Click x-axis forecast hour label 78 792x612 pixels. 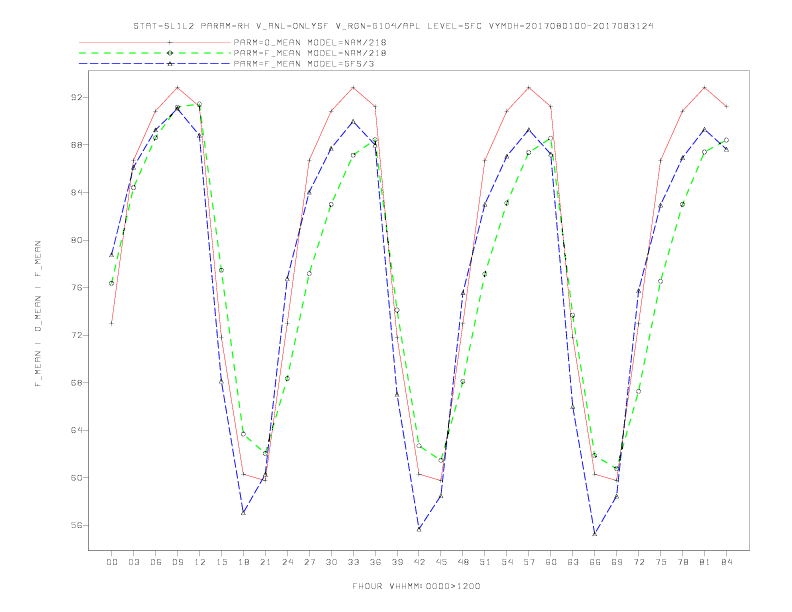tap(683, 562)
